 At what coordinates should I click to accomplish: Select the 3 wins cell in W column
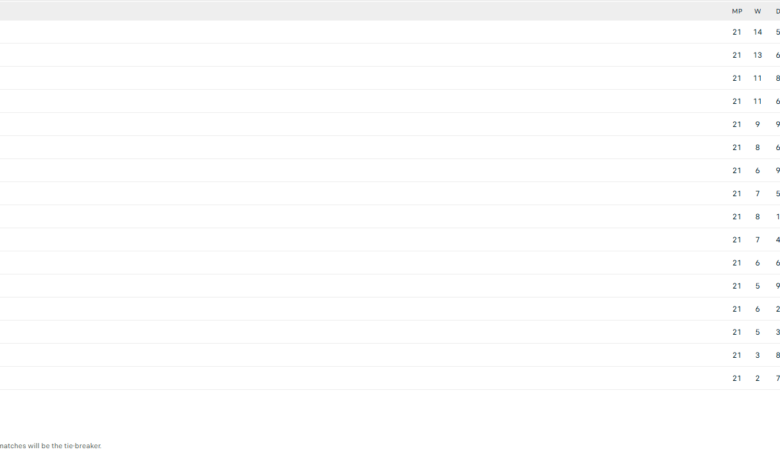click(757, 355)
